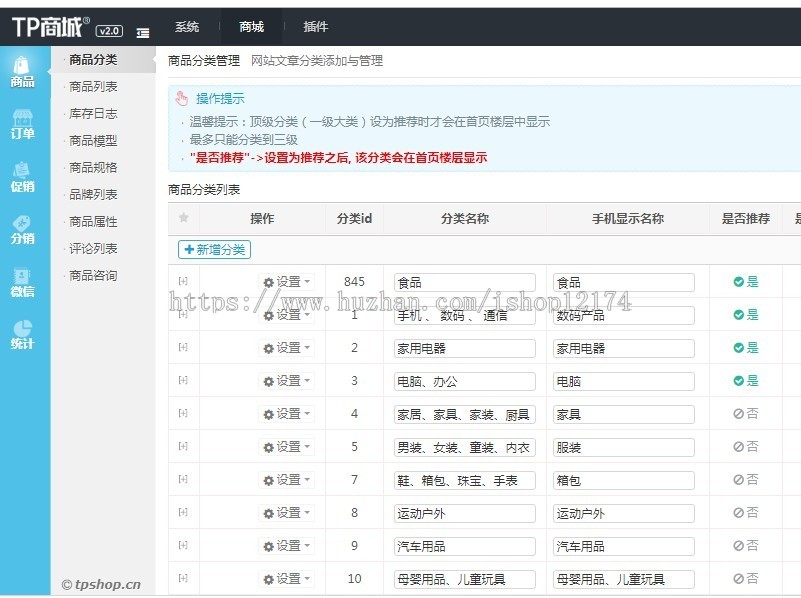This screenshot has width=801, height=598.
Task: Enable 是否推荐 for 男装、女装 row
Action: [x=746, y=446]
